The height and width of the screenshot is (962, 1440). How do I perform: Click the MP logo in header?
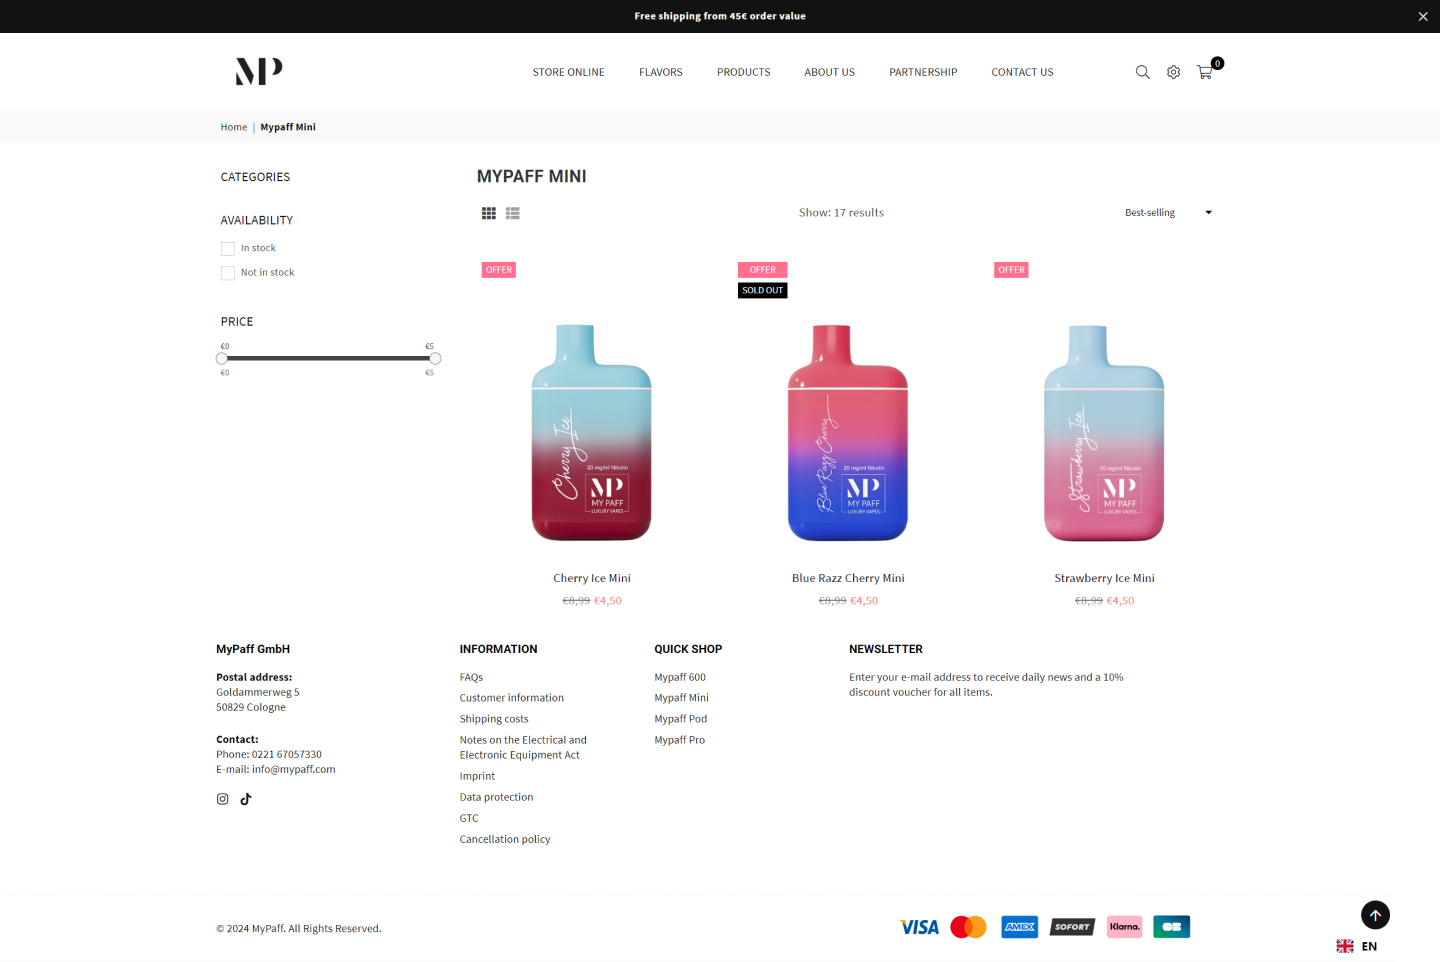[259, 71]
